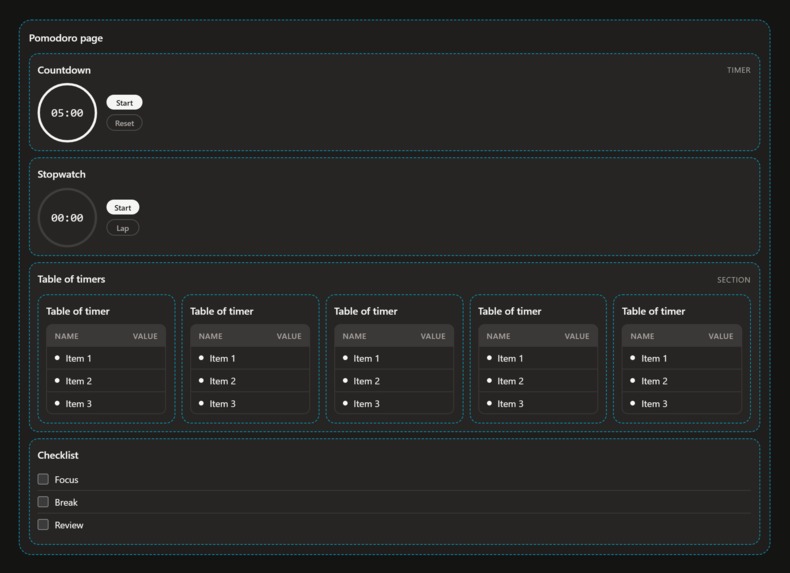Image resolution: width=790 pixels, height=573 pixels.
Task: Select Item 2 in the fifth timer table
Action: click(682, 381)
